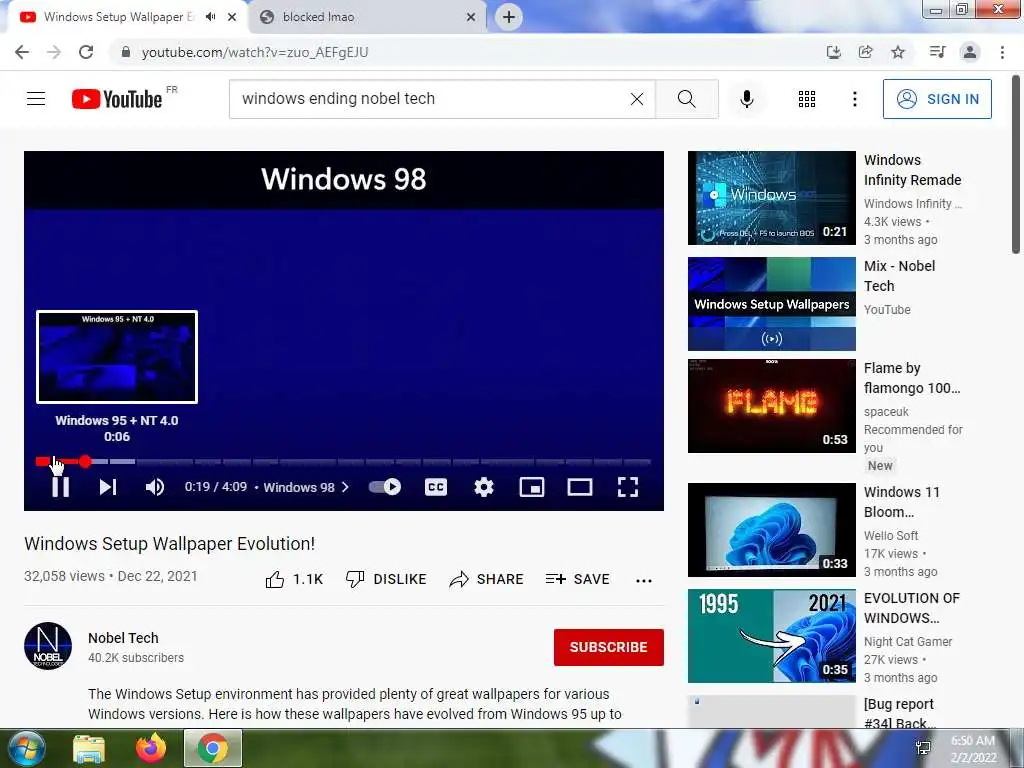Open Chrome media control icon
Image resolution: width=1024 pixels, height=768 pixels.
(937, 52)
